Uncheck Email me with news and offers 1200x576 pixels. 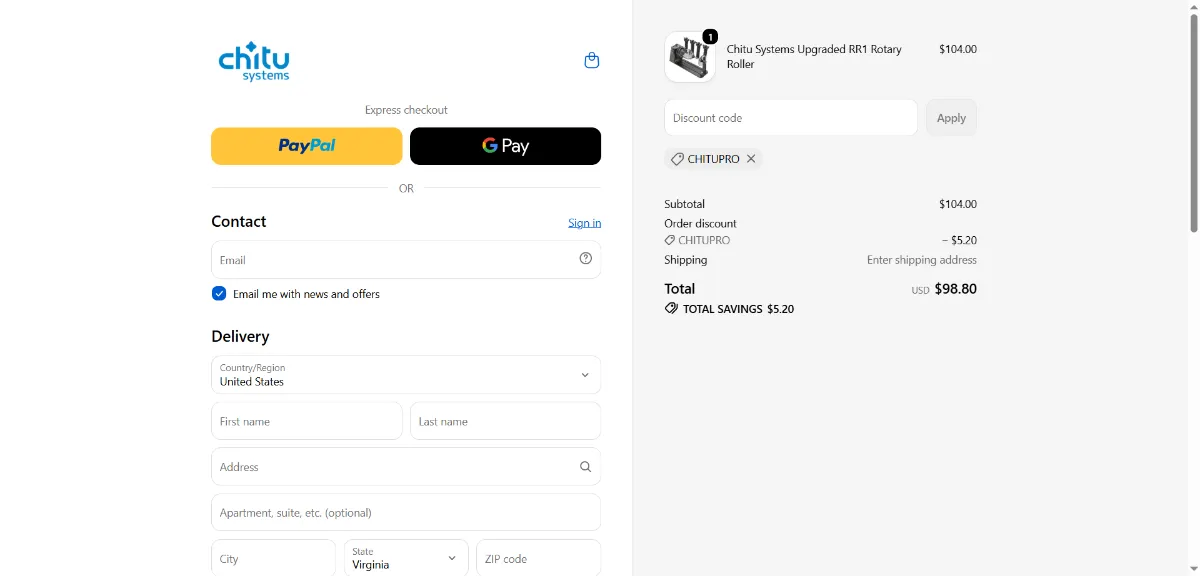pyautogui.click(x=219, y=293)
